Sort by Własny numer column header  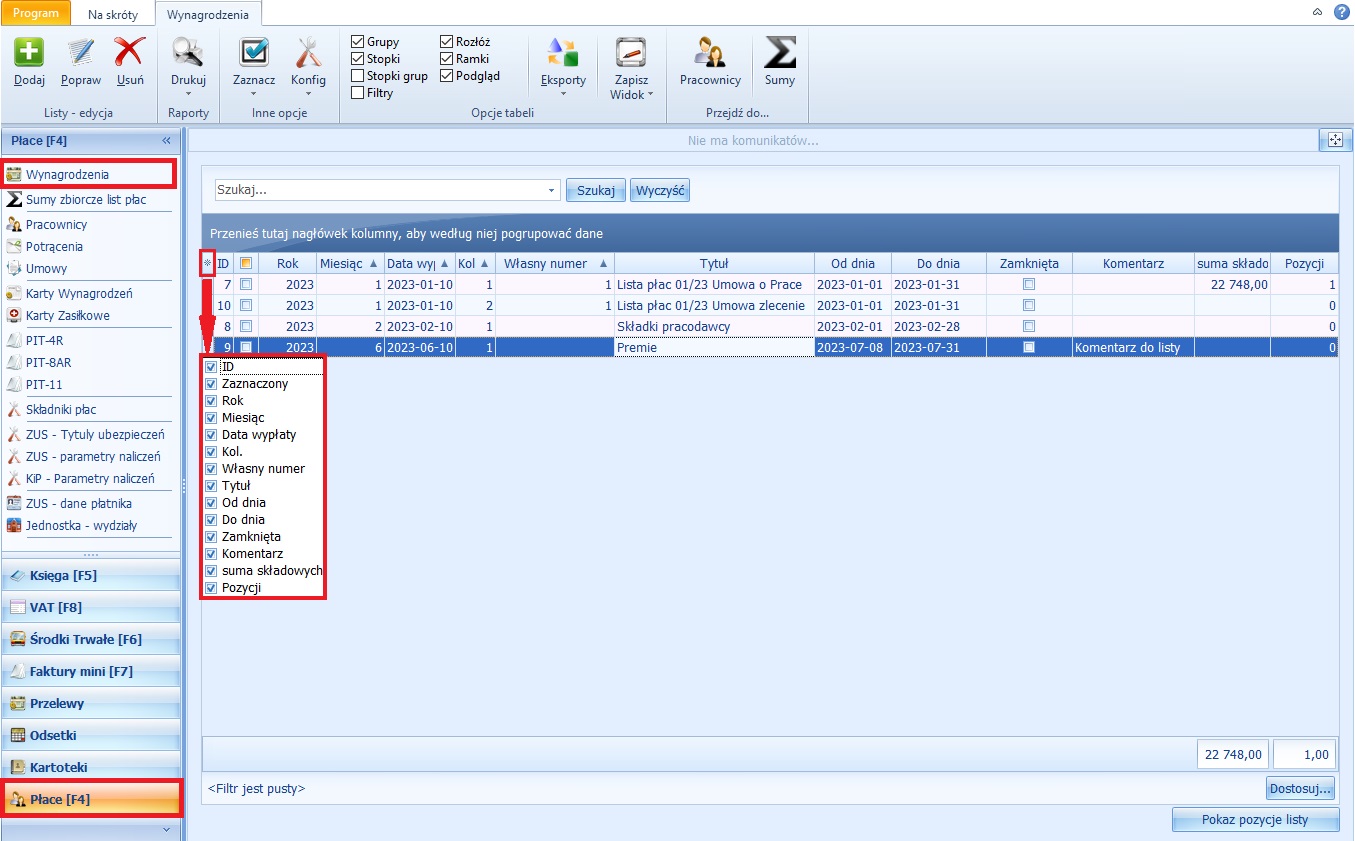click(555, 263)
